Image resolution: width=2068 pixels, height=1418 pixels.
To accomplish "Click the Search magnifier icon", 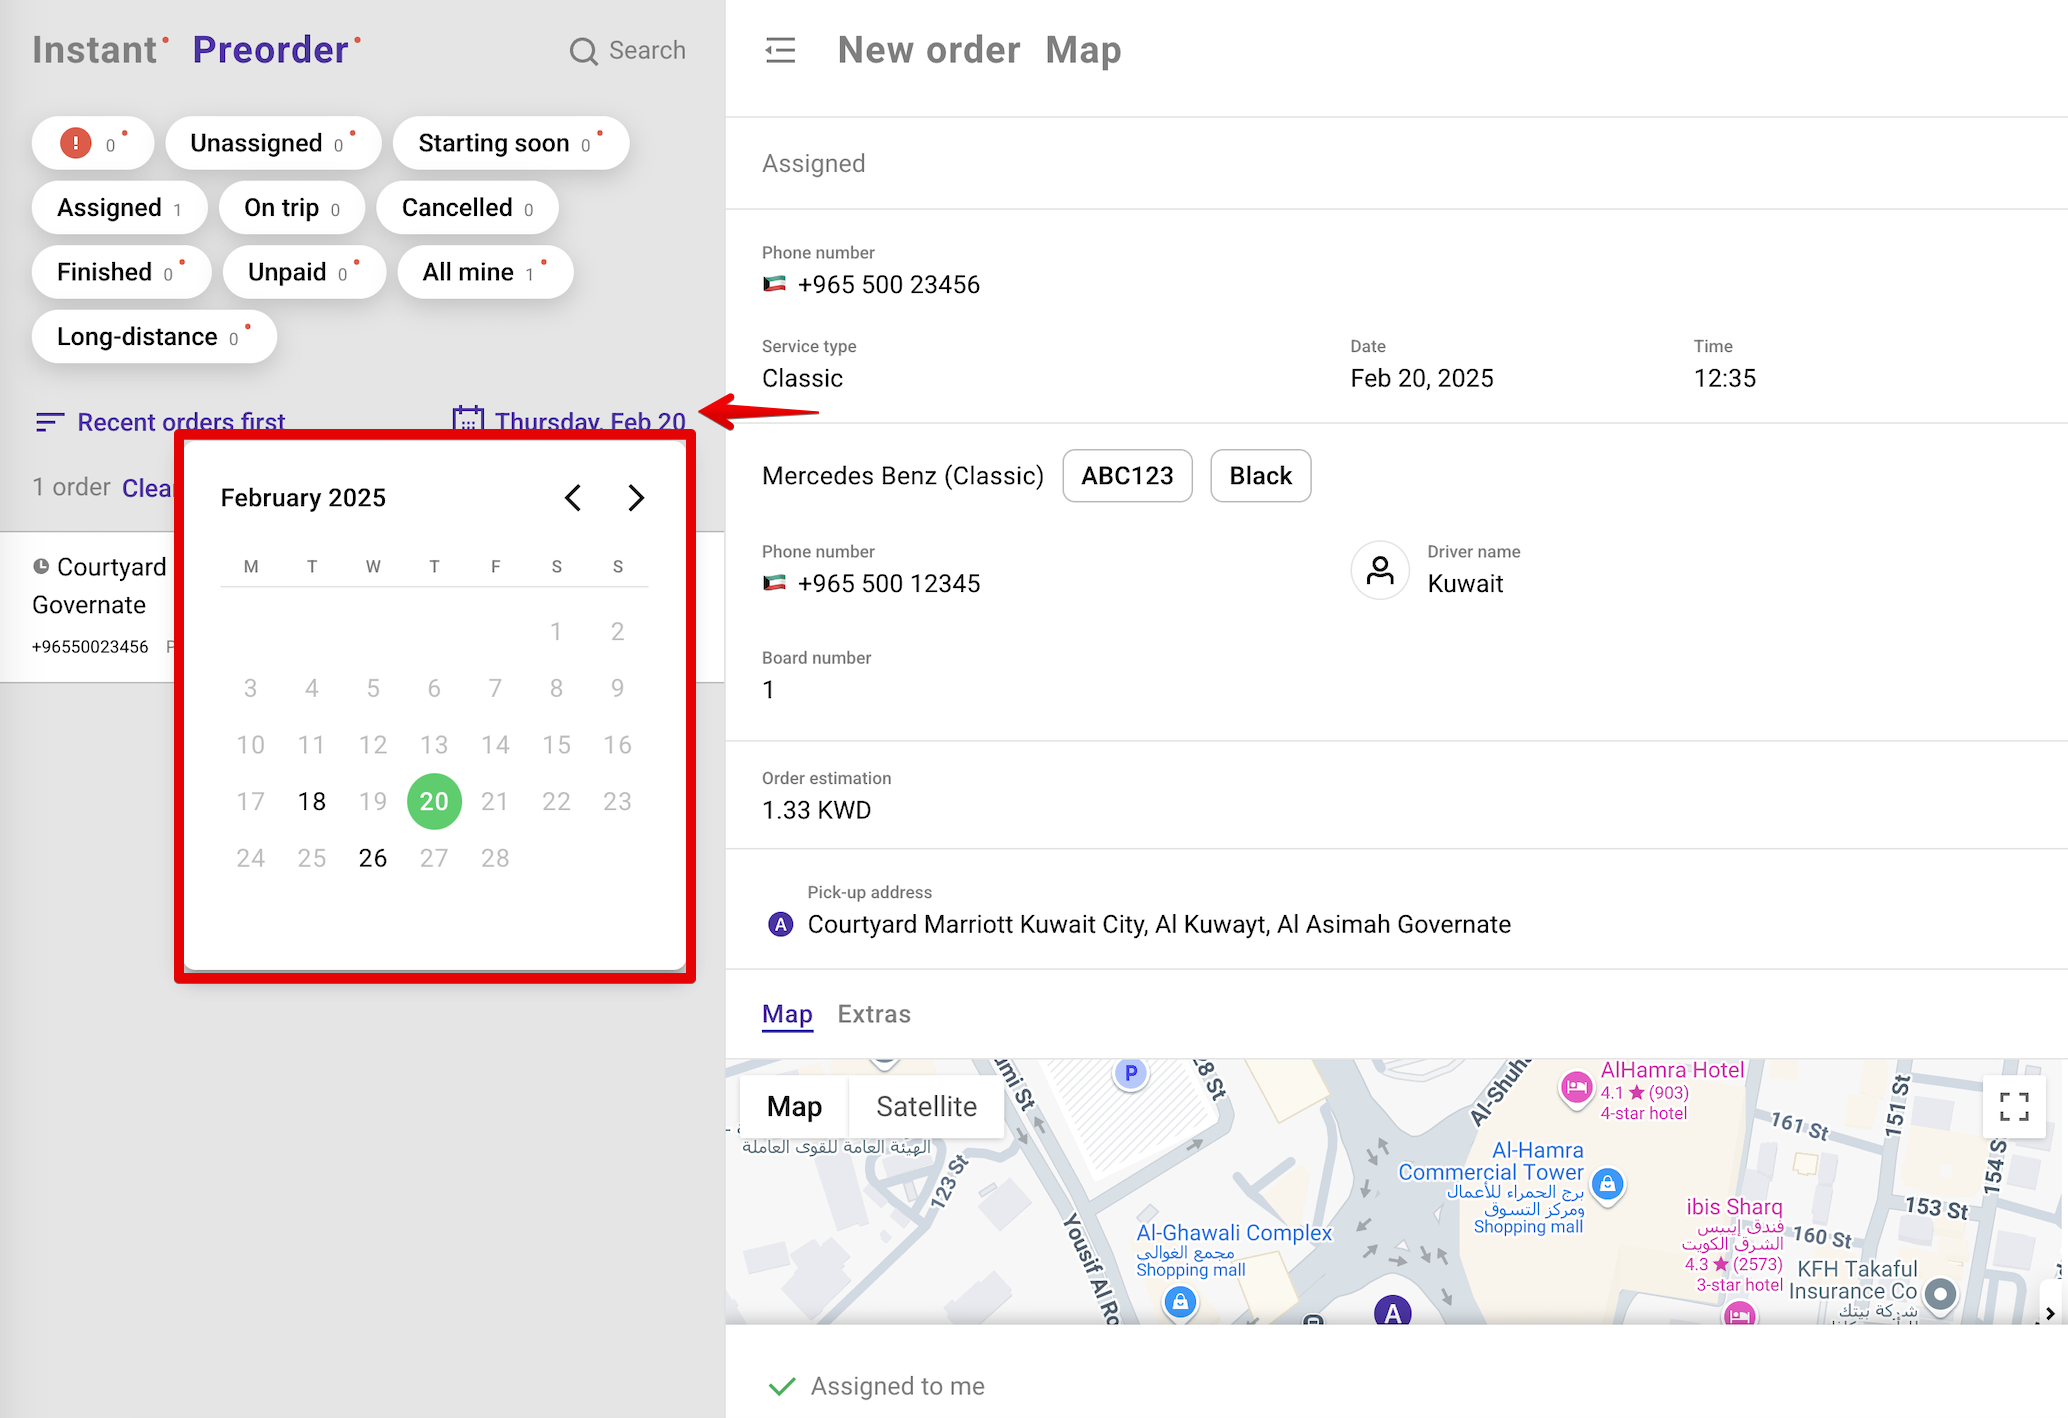I will (583, 51).
